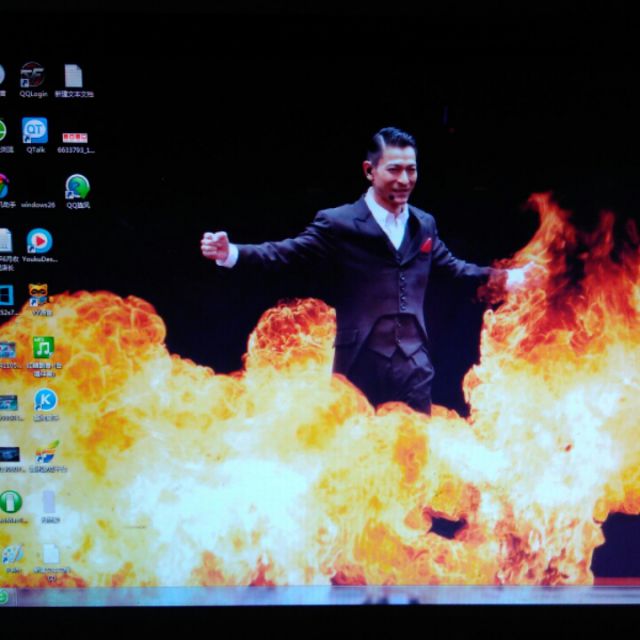The image size is (640, 640).
Task: Select the windows26 desktop item
Action: 37,204
